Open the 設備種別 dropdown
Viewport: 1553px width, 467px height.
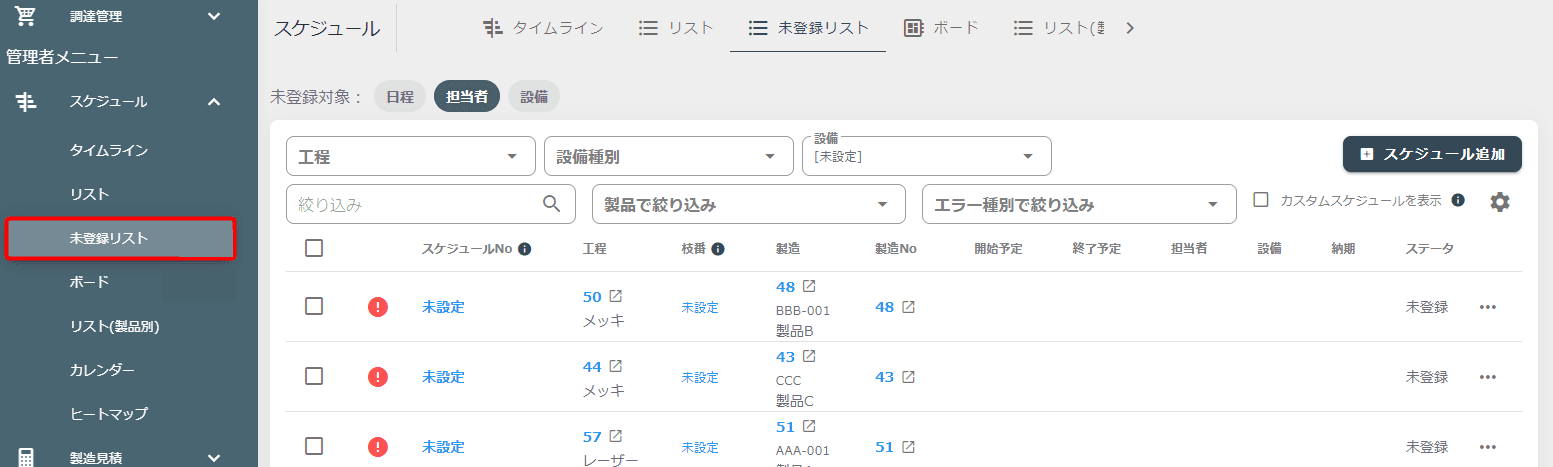(x=668, y=156)
